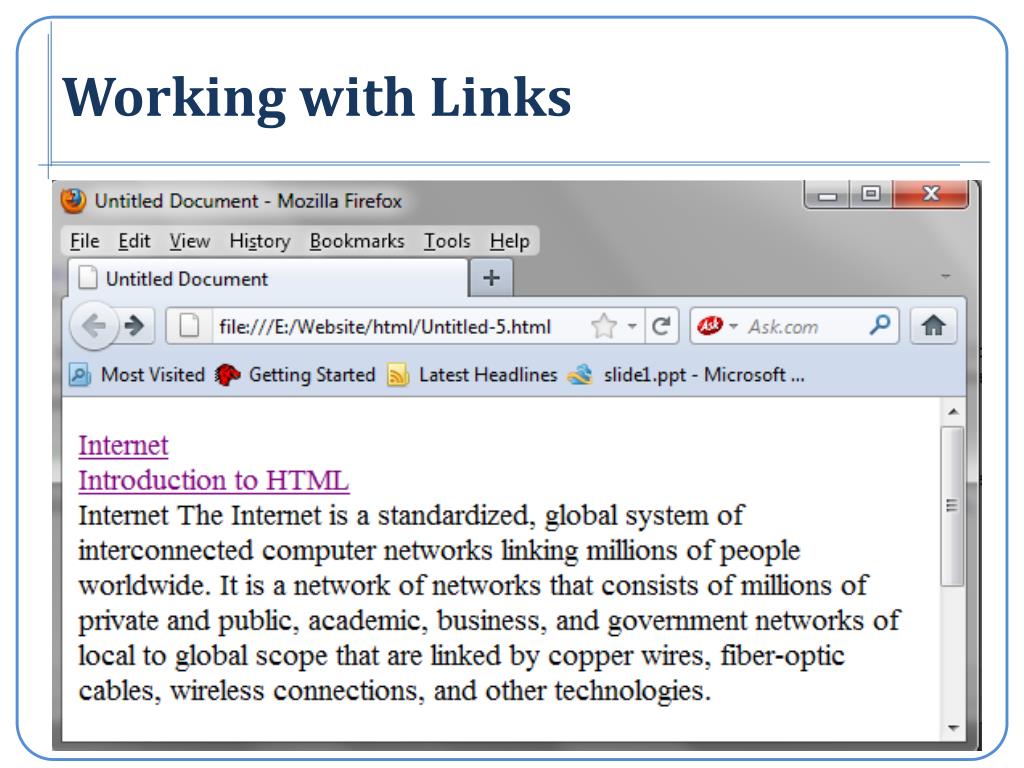Close the Firefox window
Viewport: 1024px width, 768px height.
[x=931, y=195]
